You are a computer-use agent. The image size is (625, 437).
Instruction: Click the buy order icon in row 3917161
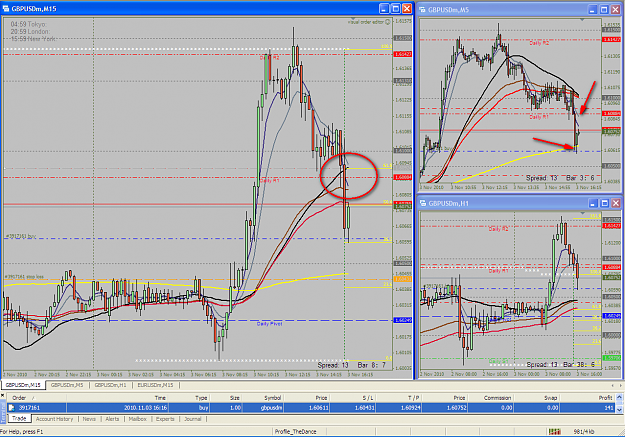tap(12, 407)
